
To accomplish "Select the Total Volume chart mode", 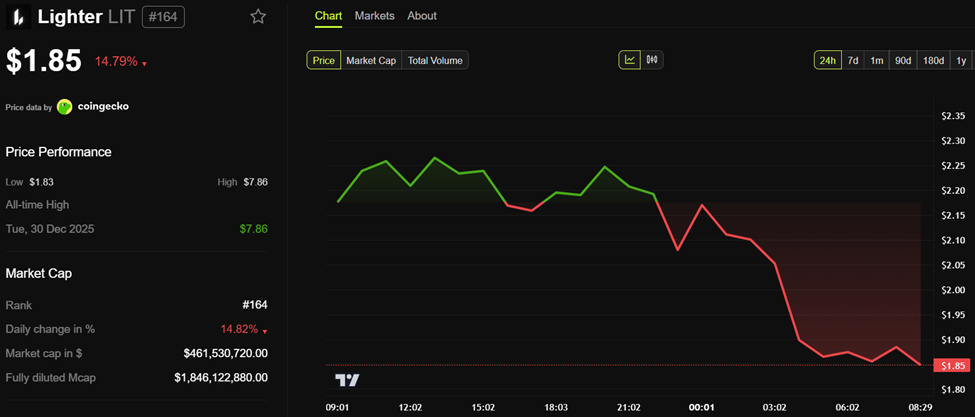I will coord(435,60).
